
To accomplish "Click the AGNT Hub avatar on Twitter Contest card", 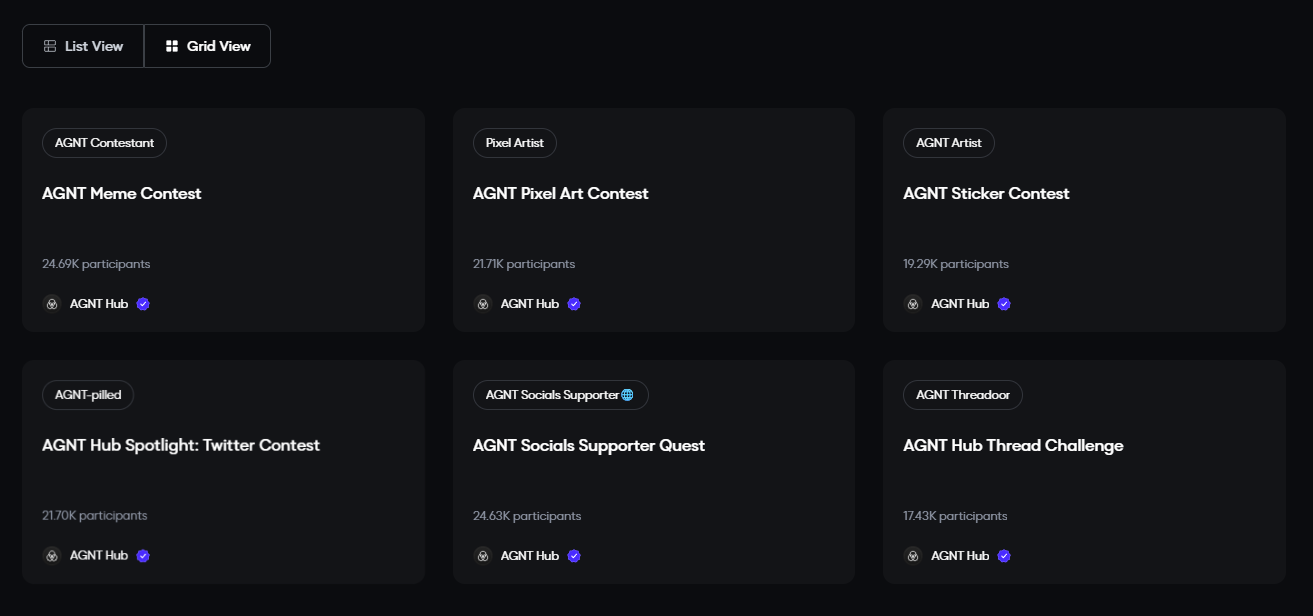I will 52,555.
